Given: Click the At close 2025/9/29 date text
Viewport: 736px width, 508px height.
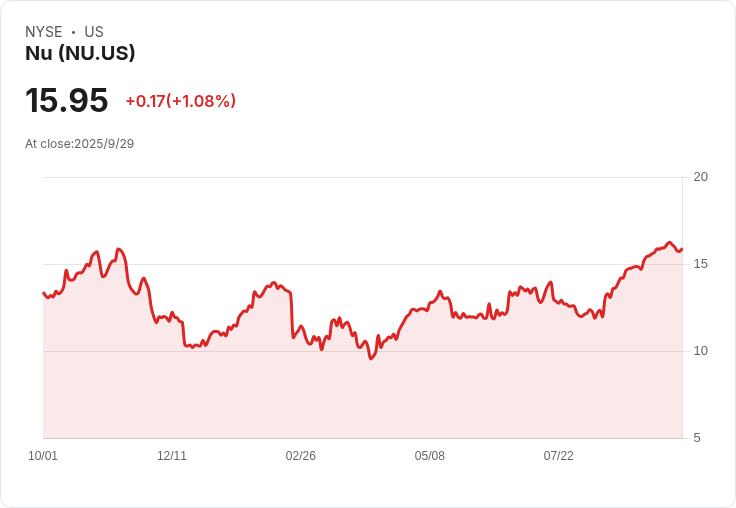Looking at the screenshot, I should point(79,143).
